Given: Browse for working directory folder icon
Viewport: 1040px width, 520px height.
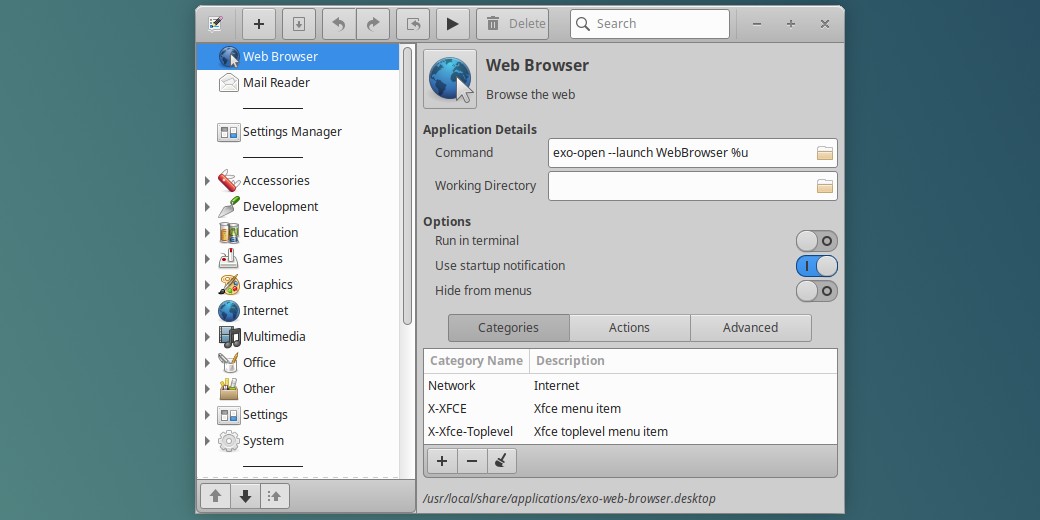Looking at the screenshot, I should tap(824, 186).
